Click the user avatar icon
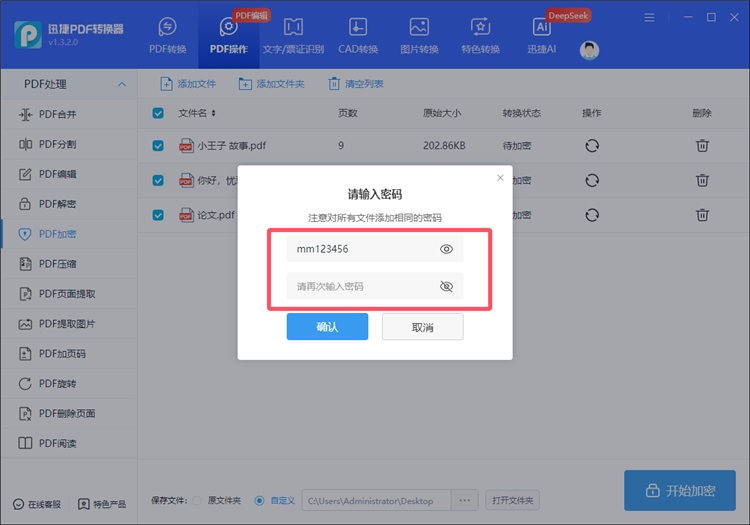This screenshot has width=750, height=525. tap(589, 50)
